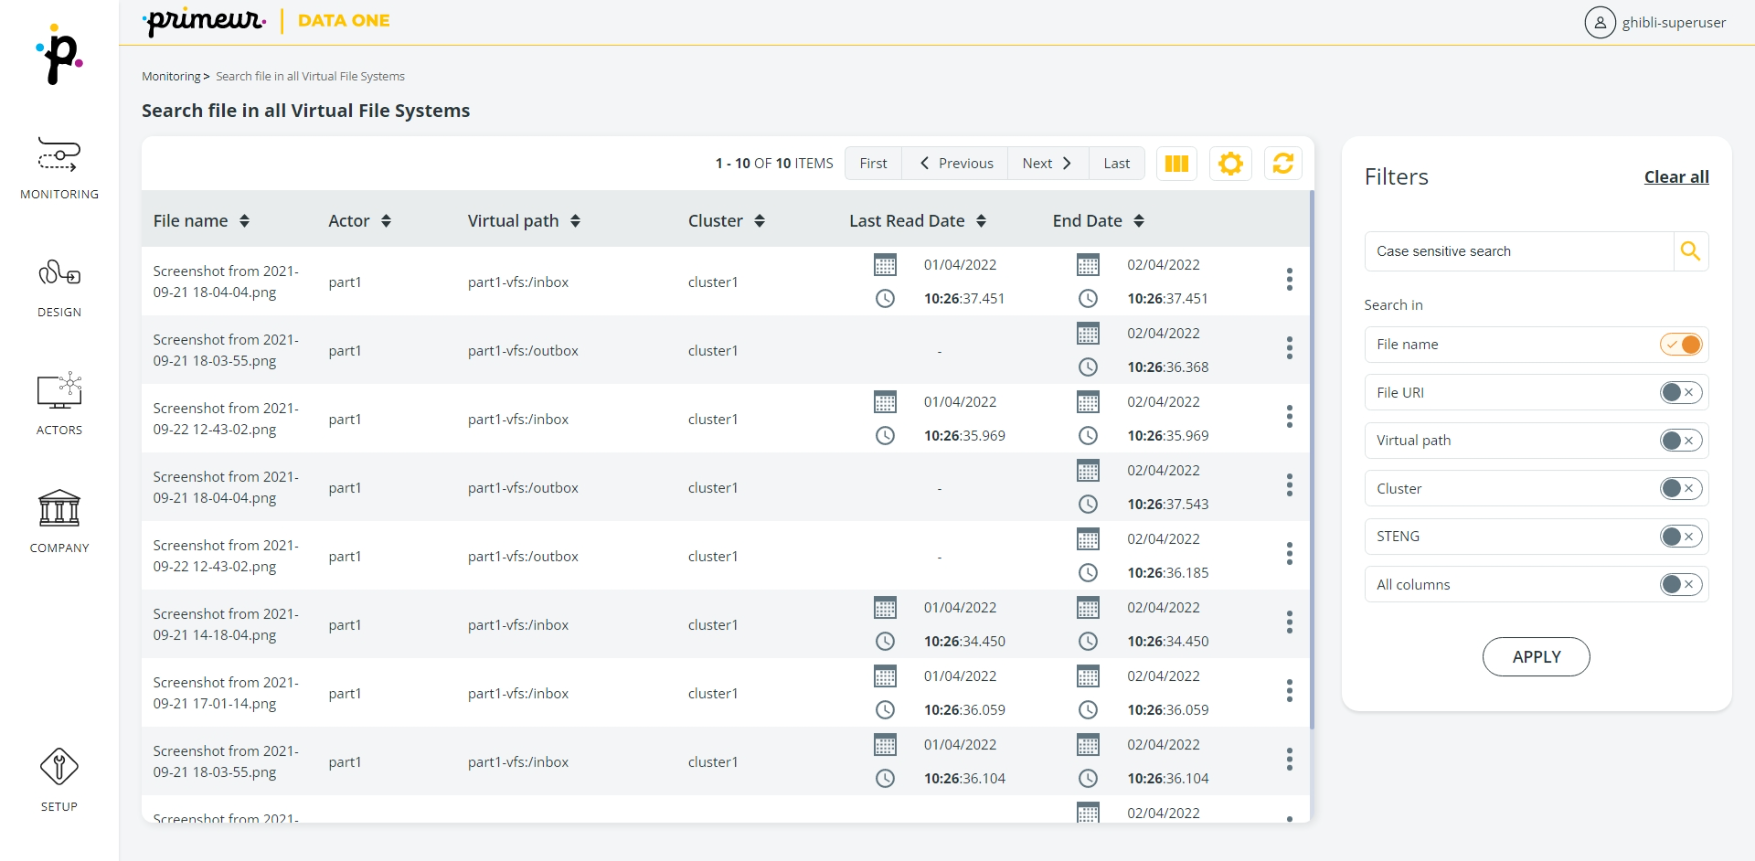This screenshot has height=861, width=1755.
Task: Click the Primeur P logo icon
Action: coord(59,56)
